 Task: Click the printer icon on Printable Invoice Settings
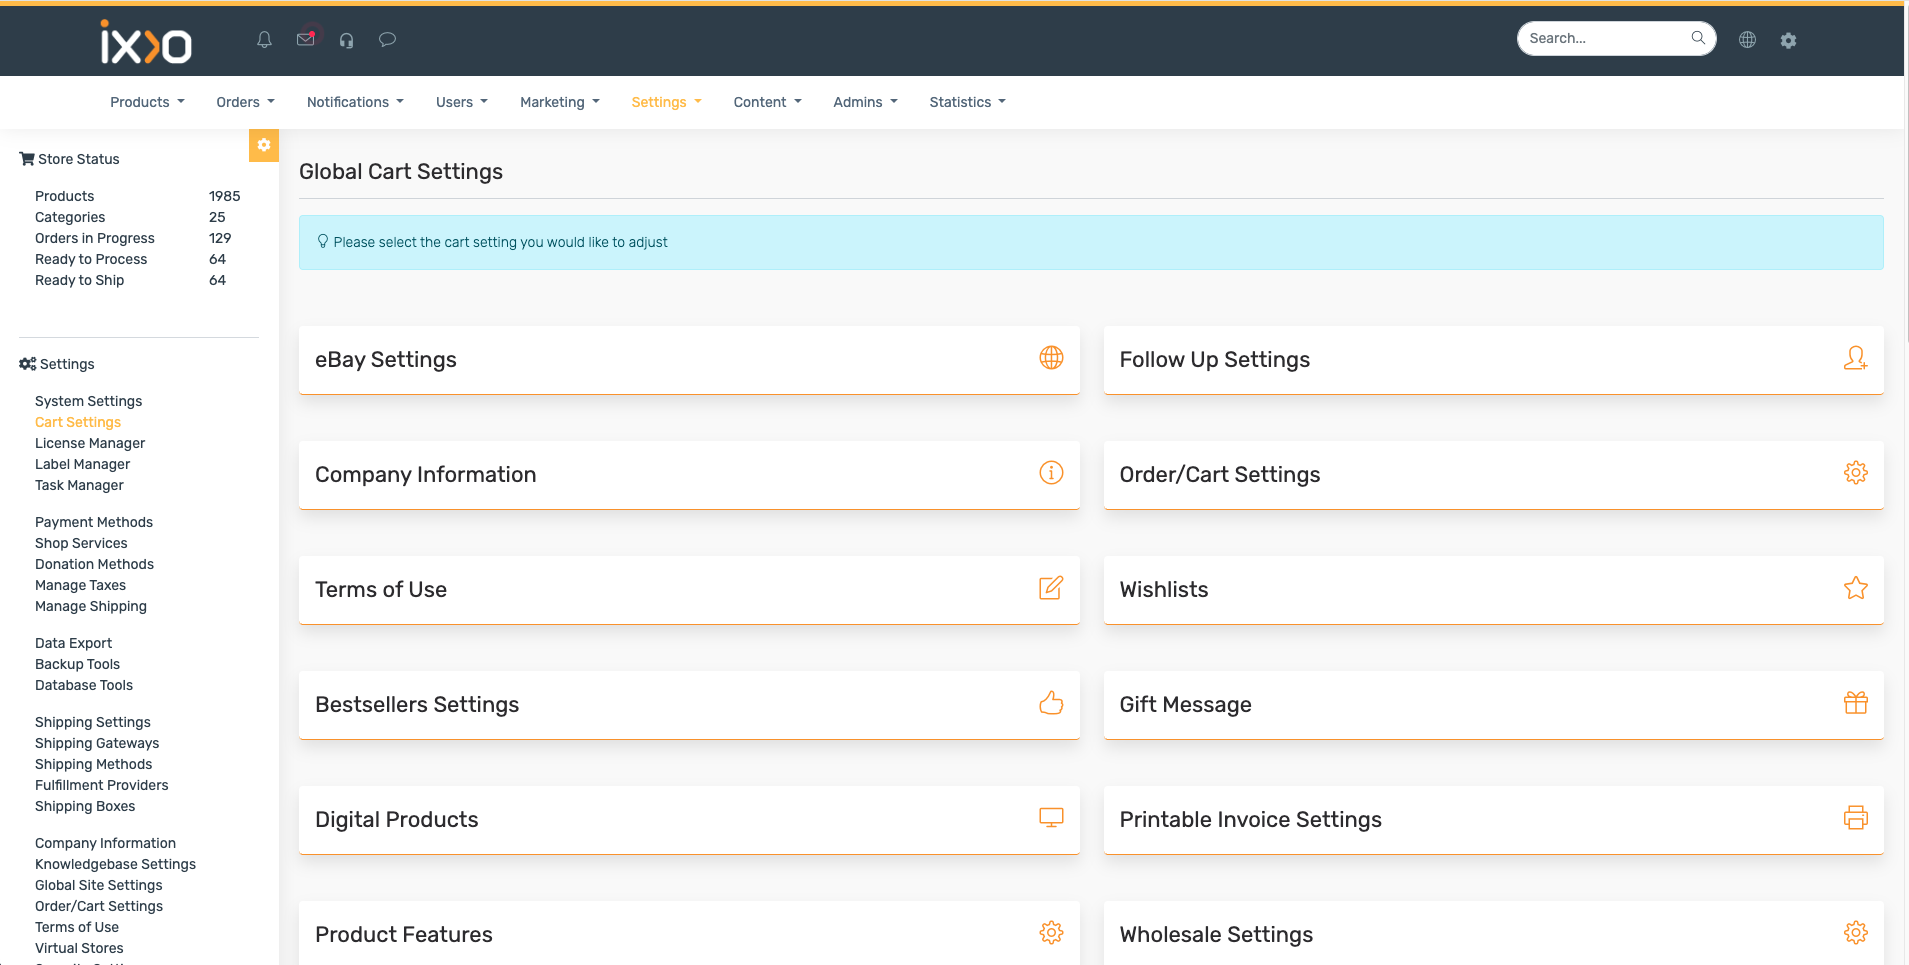coord(1856,818)
